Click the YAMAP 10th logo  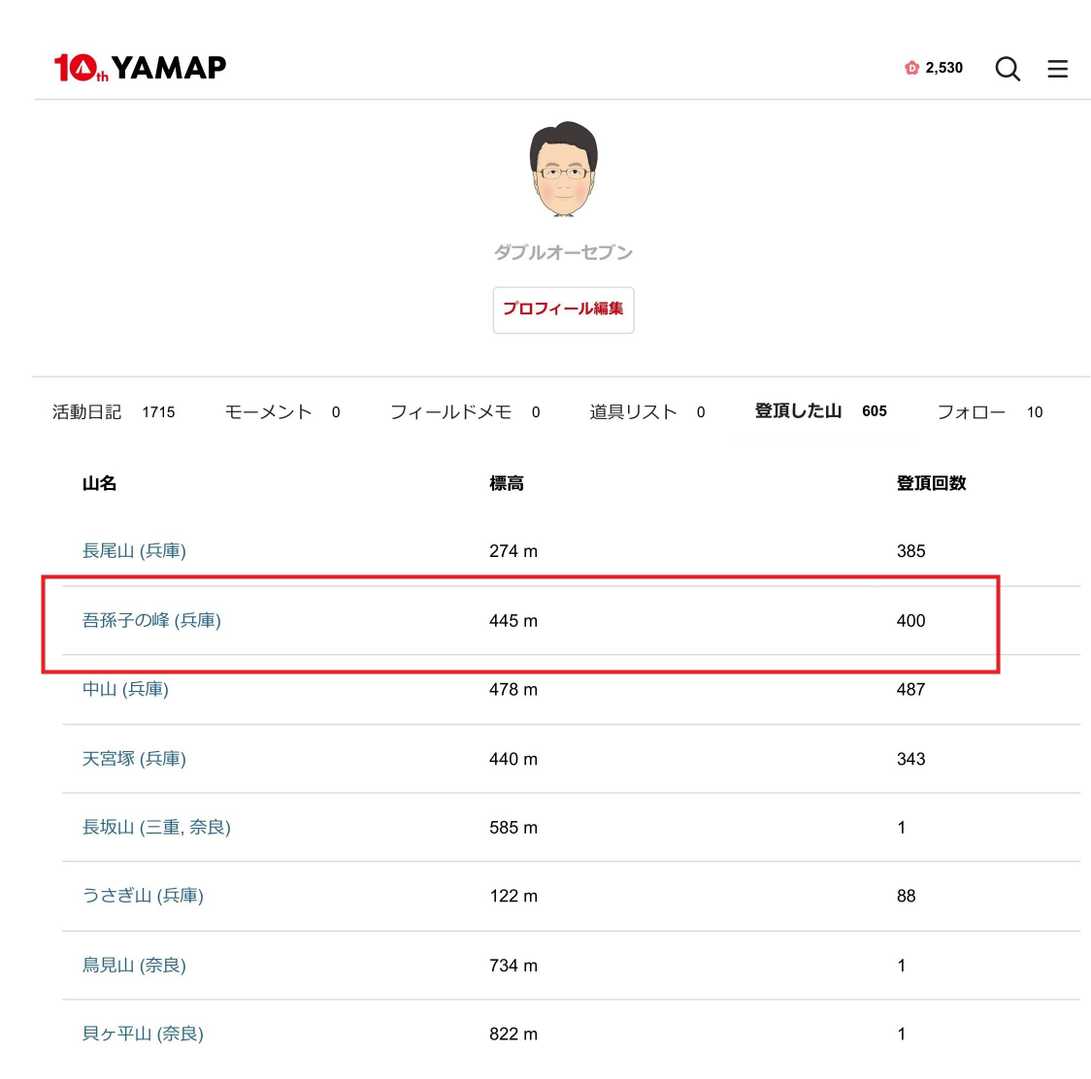(140, 68)
